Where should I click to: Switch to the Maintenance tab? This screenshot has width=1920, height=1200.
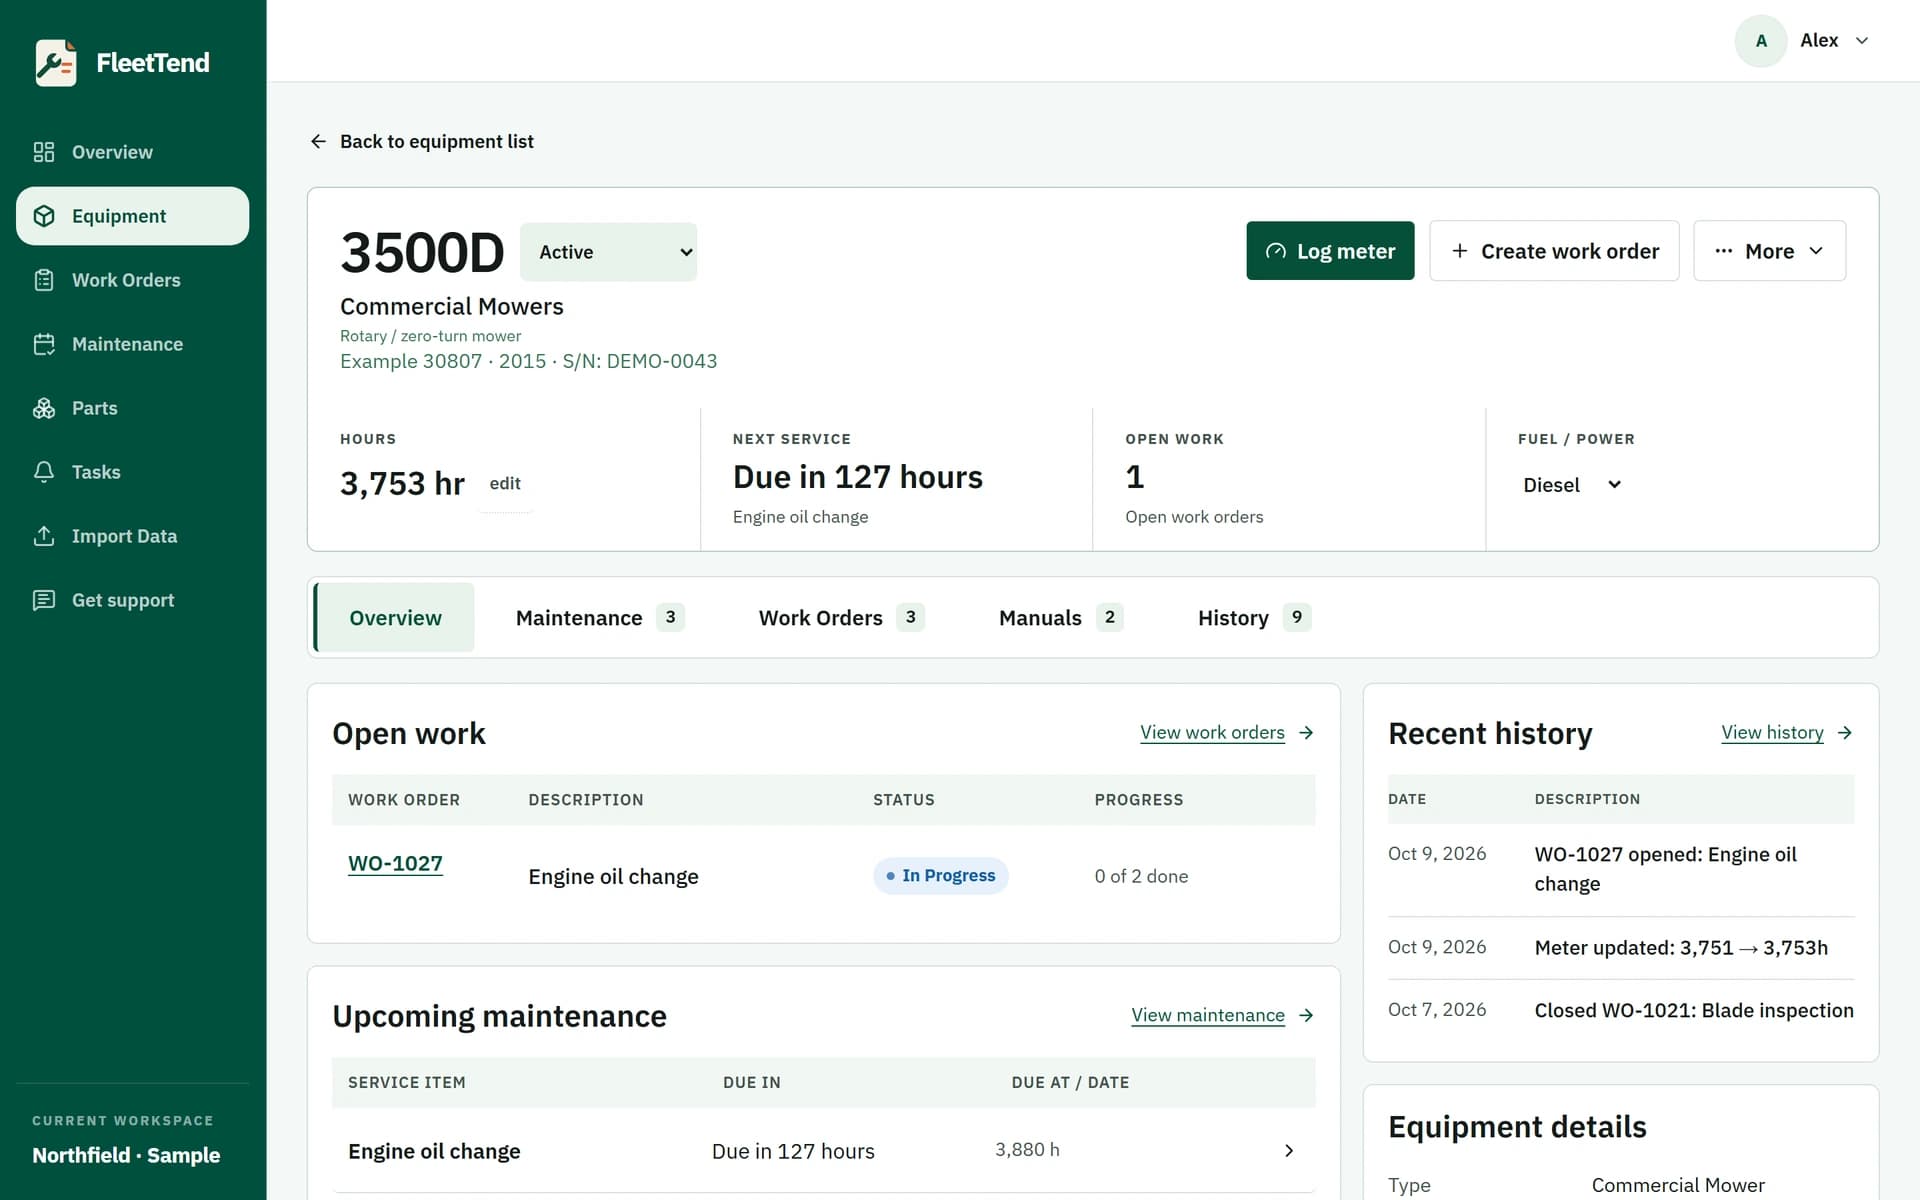click(x=599, y=618)
